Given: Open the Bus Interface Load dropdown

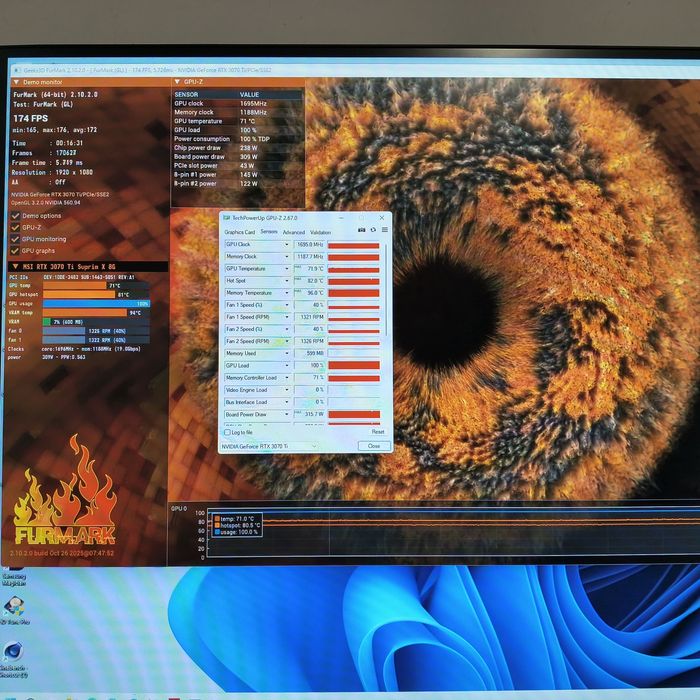Looking at the screenshot, I should [x=287, y=402].
